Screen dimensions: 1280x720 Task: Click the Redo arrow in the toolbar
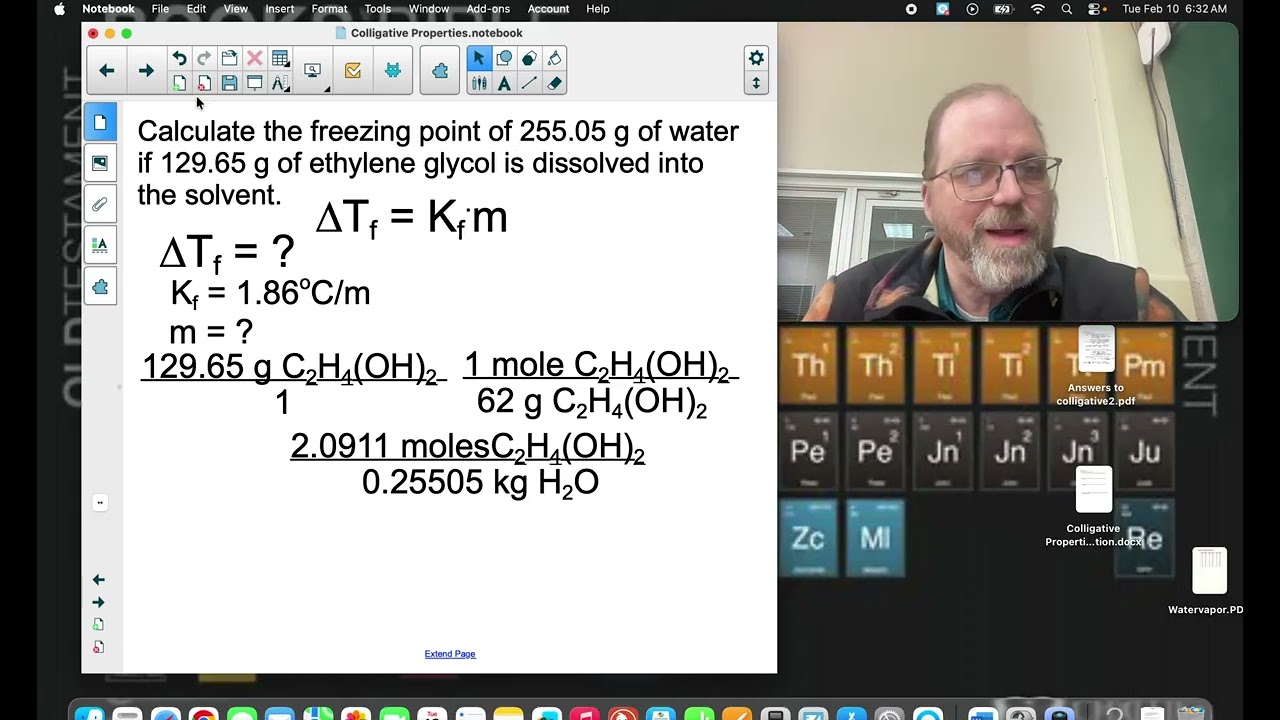204,59
